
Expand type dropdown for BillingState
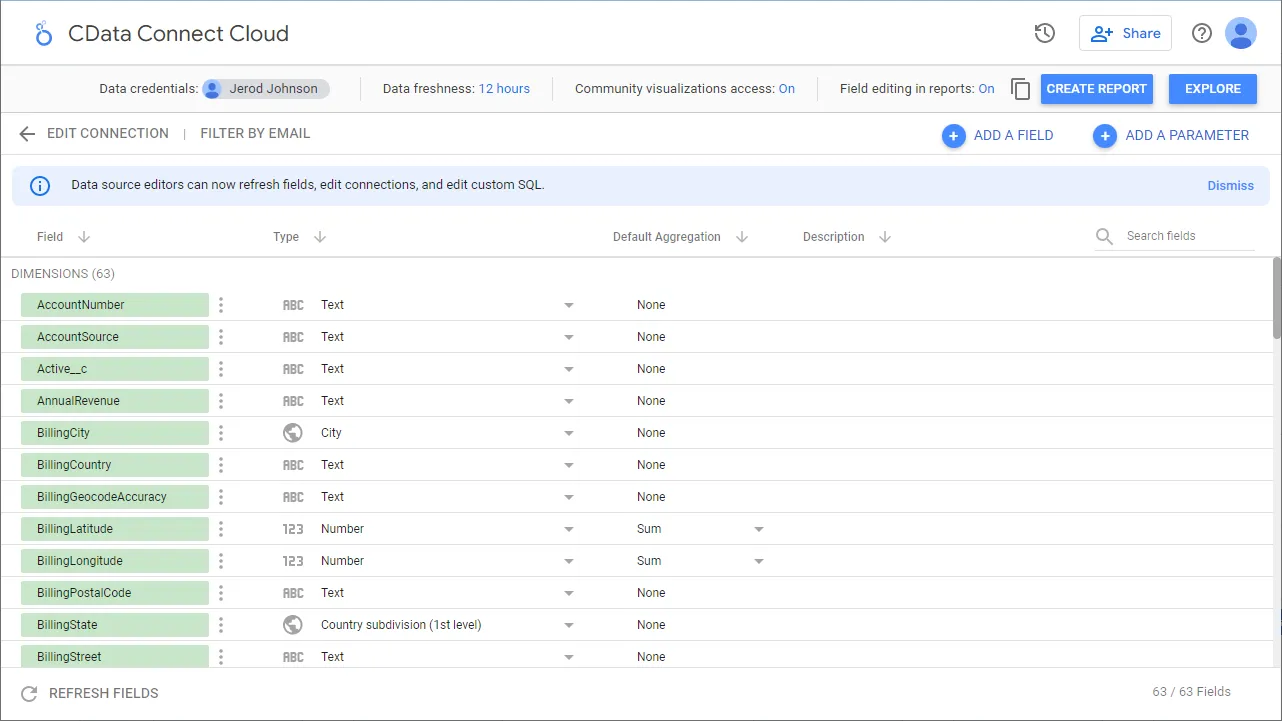pyautogui.click(x=568, y=625)
